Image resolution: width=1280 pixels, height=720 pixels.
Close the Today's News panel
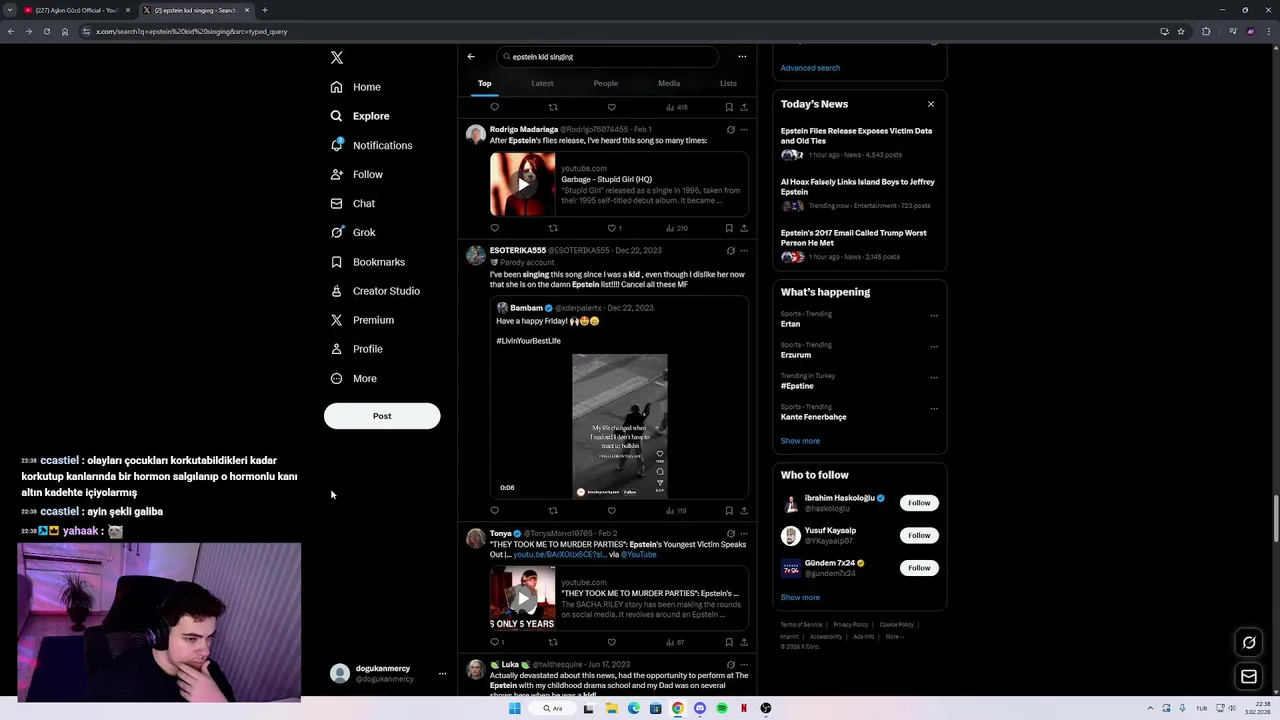pos(931,104)
